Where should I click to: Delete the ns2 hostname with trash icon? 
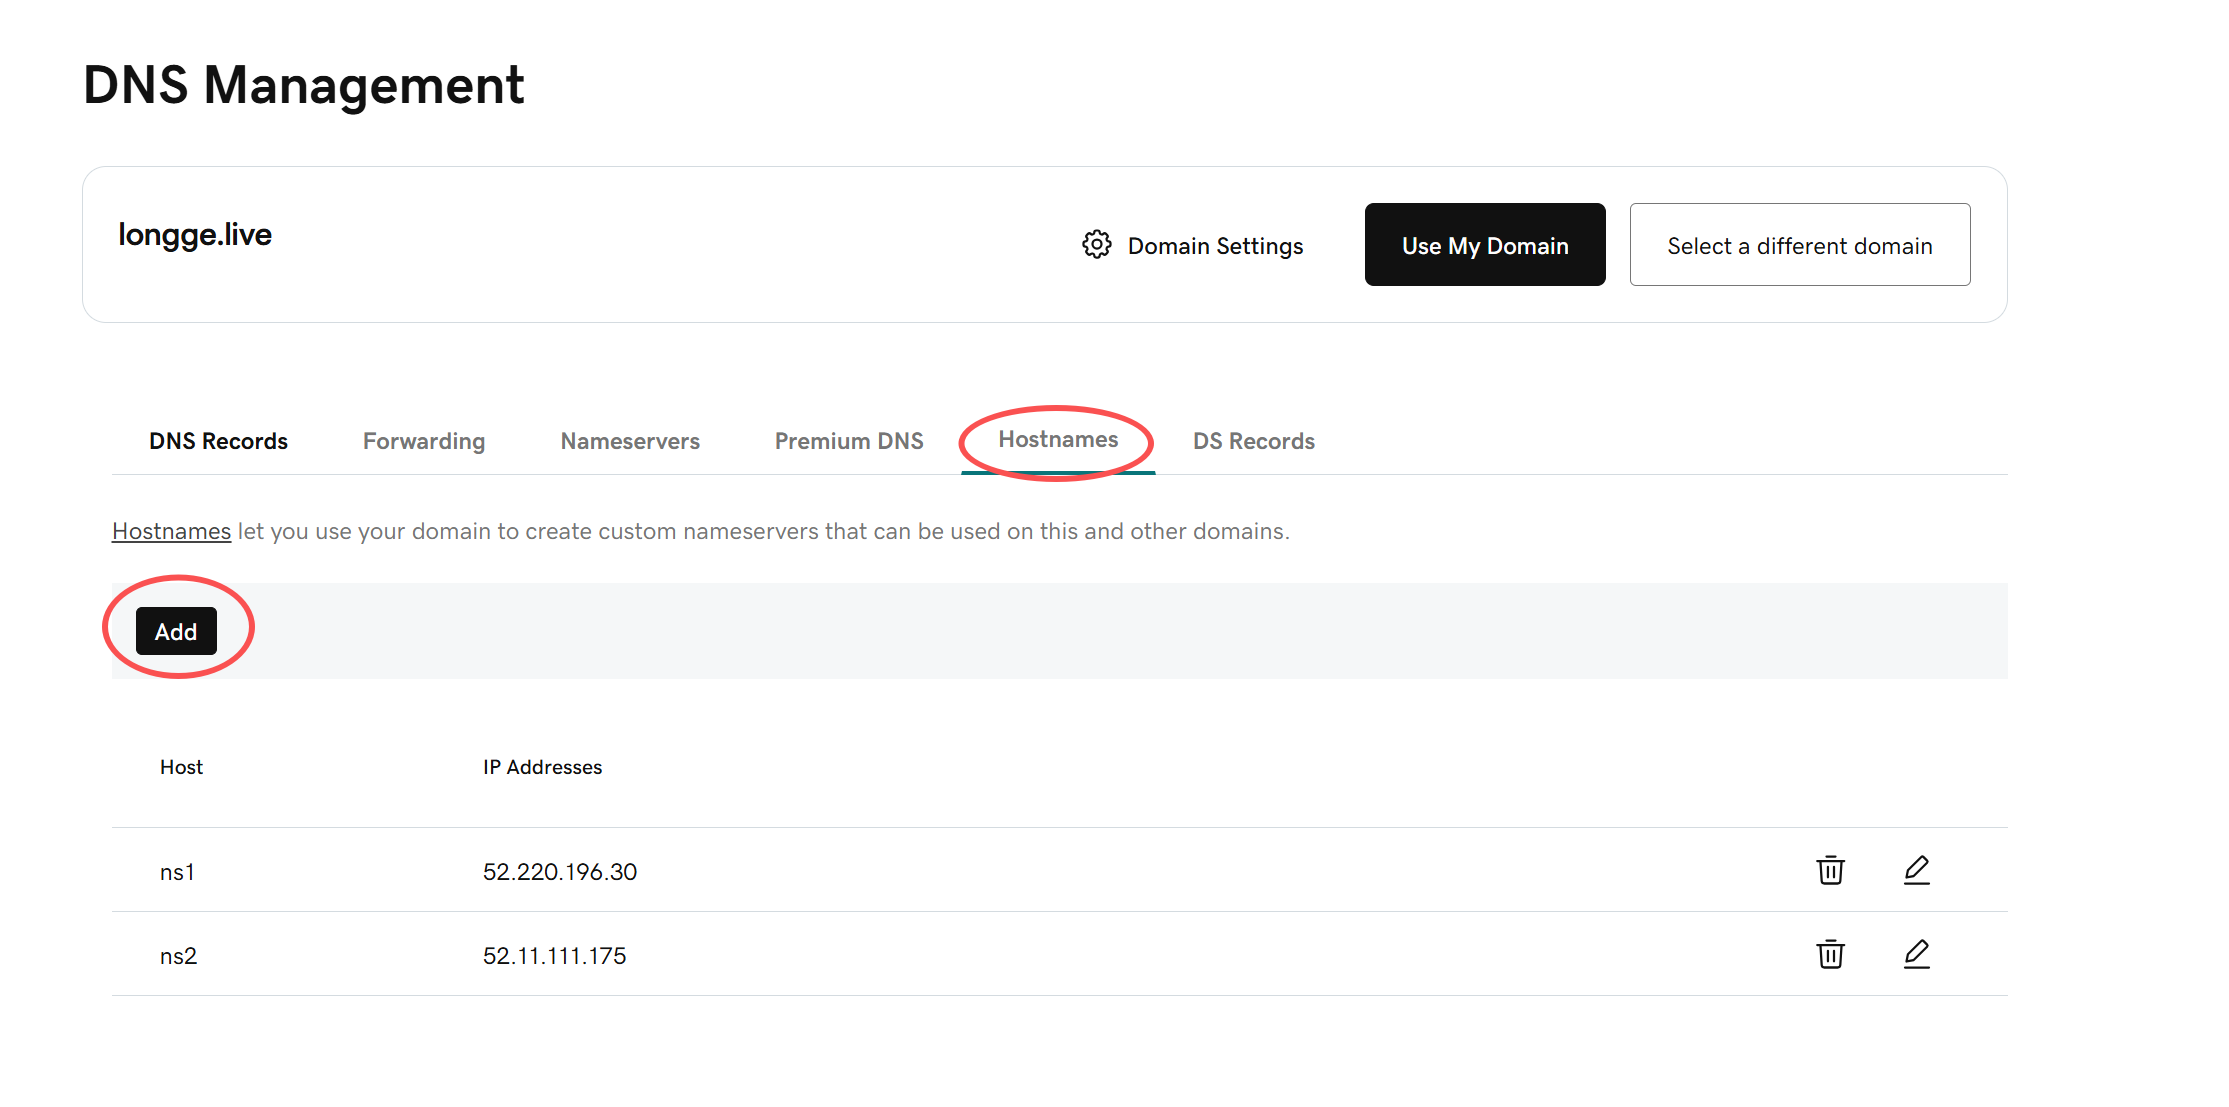(1830, 954)
